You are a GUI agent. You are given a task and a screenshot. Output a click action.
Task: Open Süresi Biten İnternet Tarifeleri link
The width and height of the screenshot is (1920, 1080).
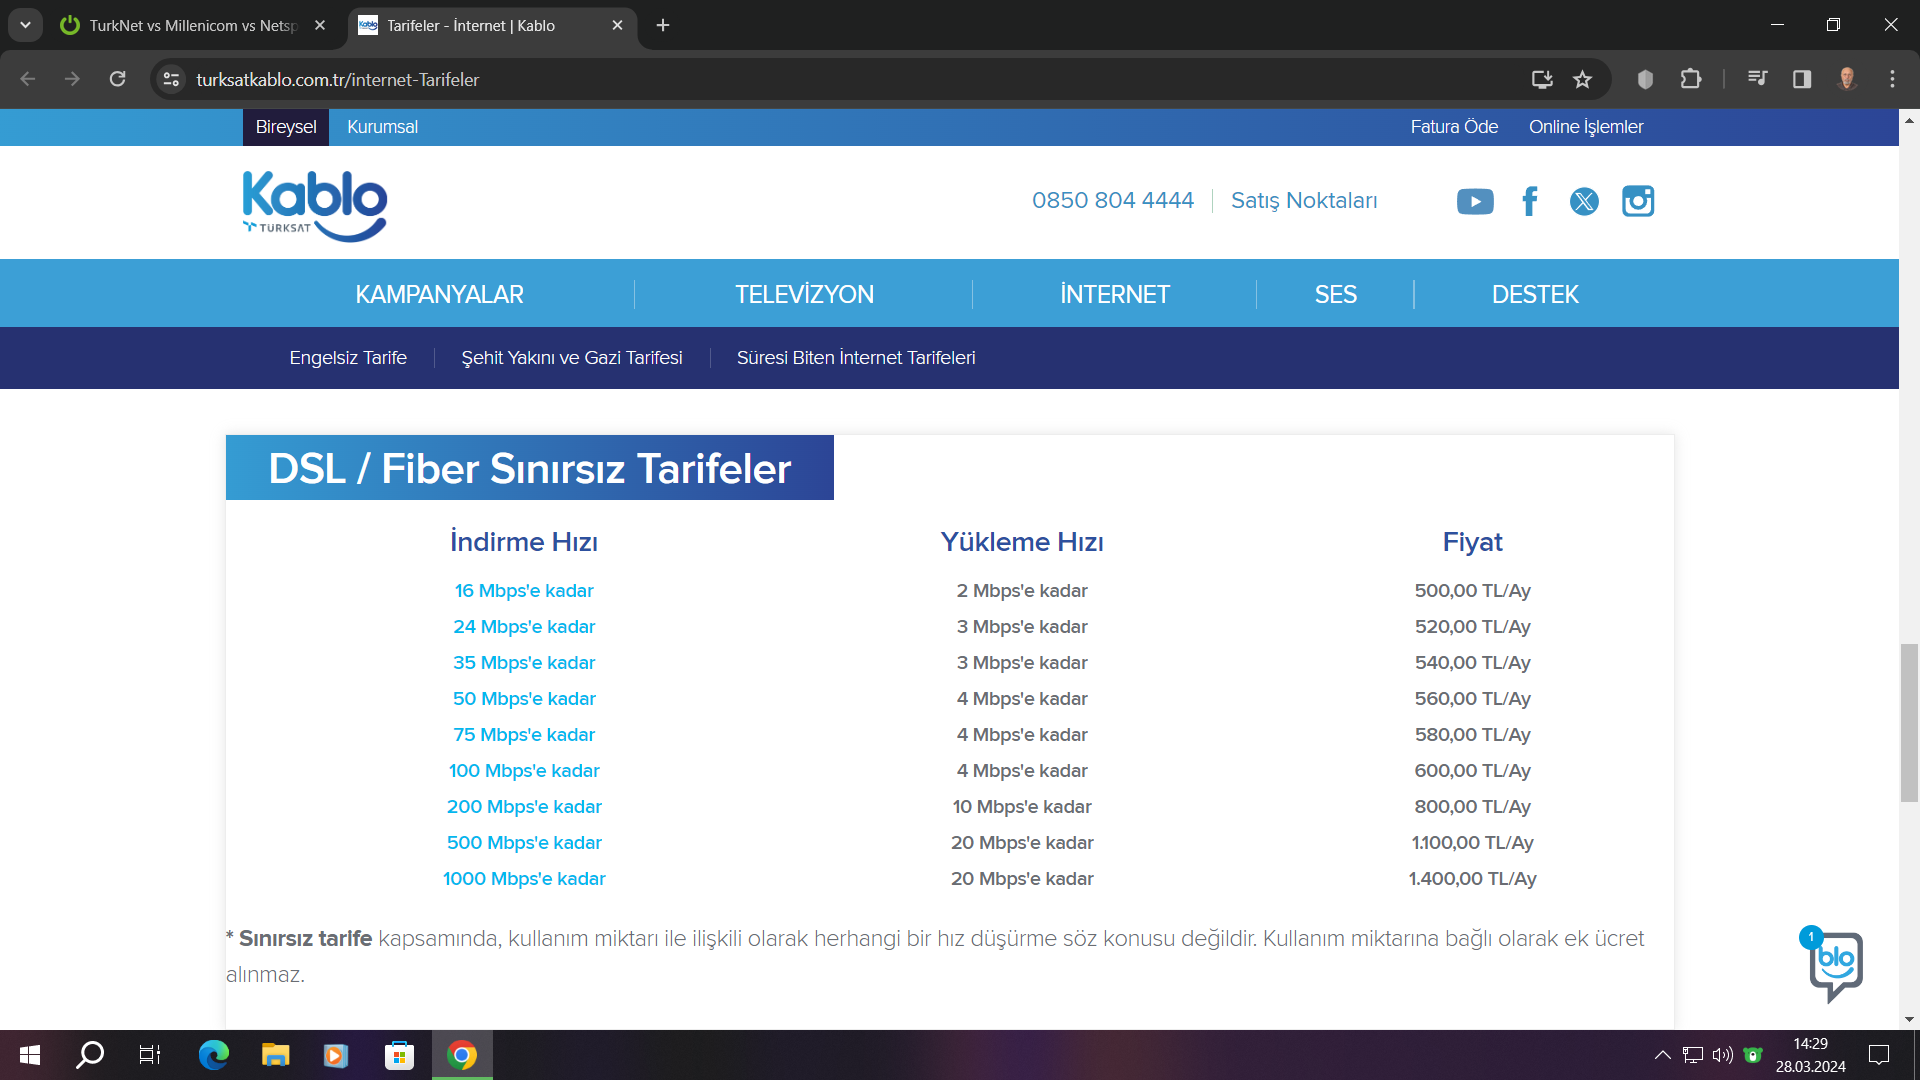coord(855,358)
